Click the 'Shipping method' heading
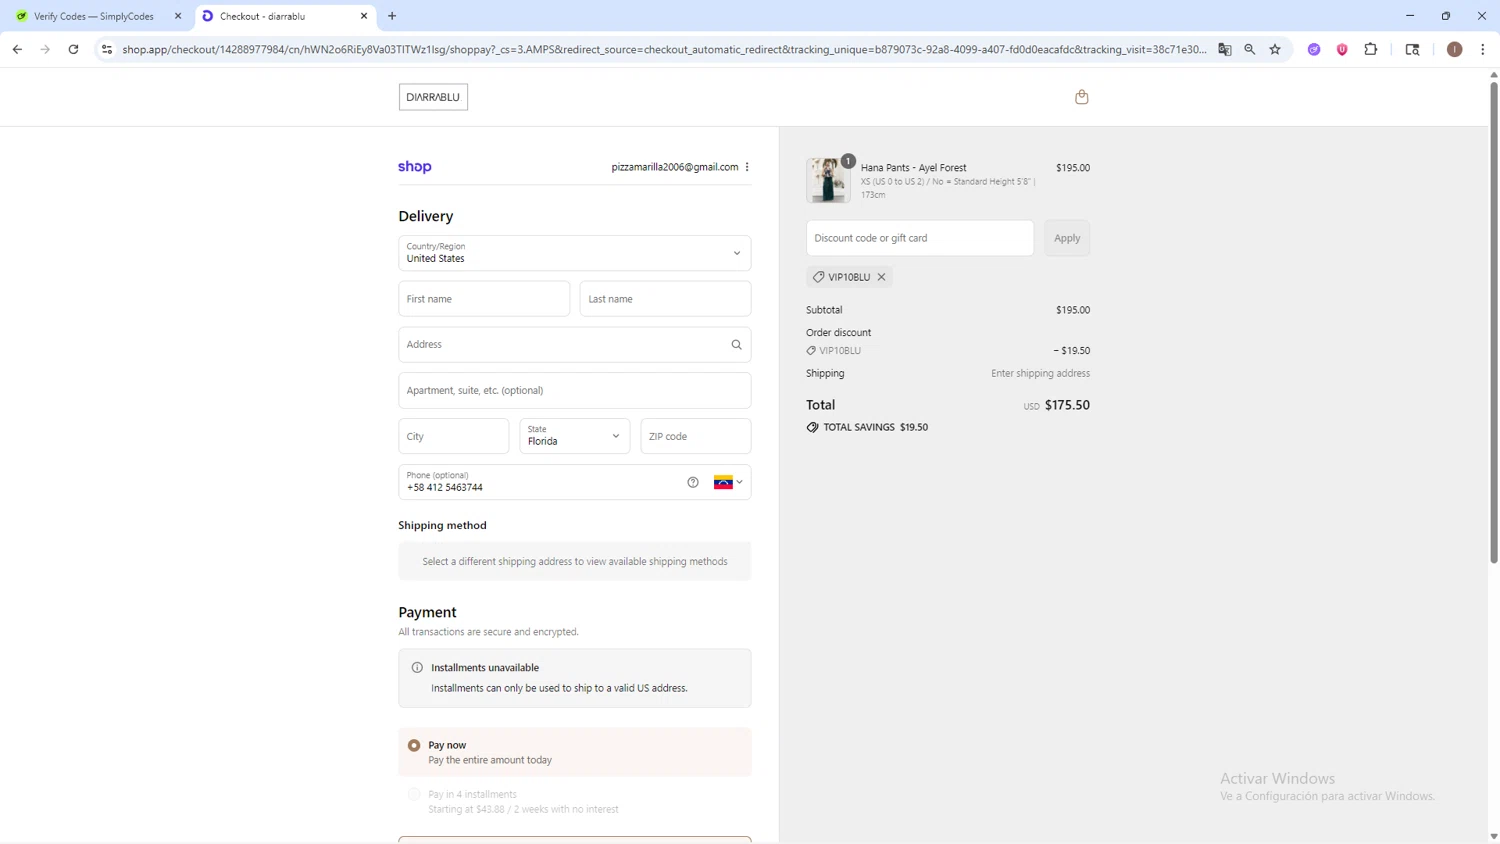 (442, 525)
